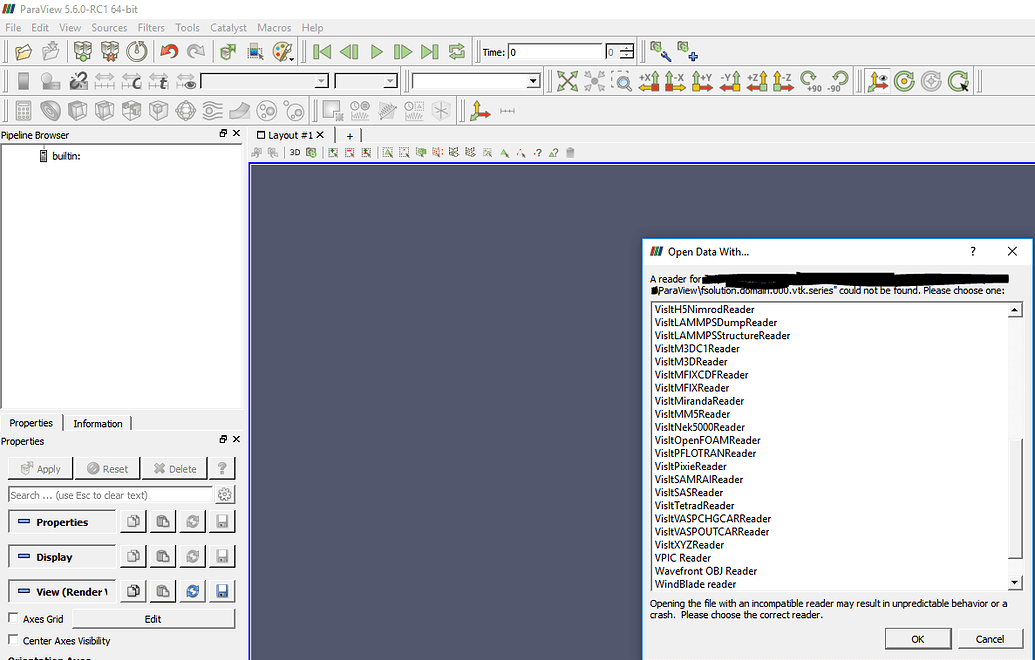
Task: Open the Sources menu
Action: click(109, 28)
